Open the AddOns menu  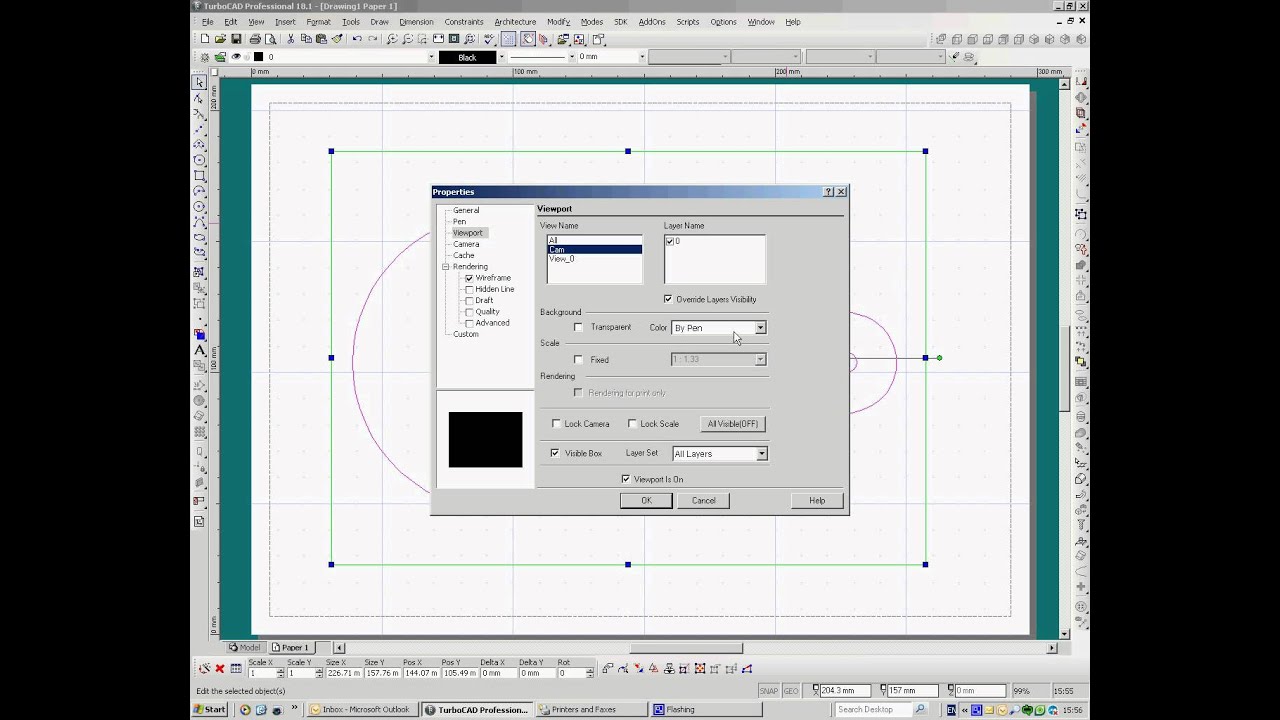652,22
